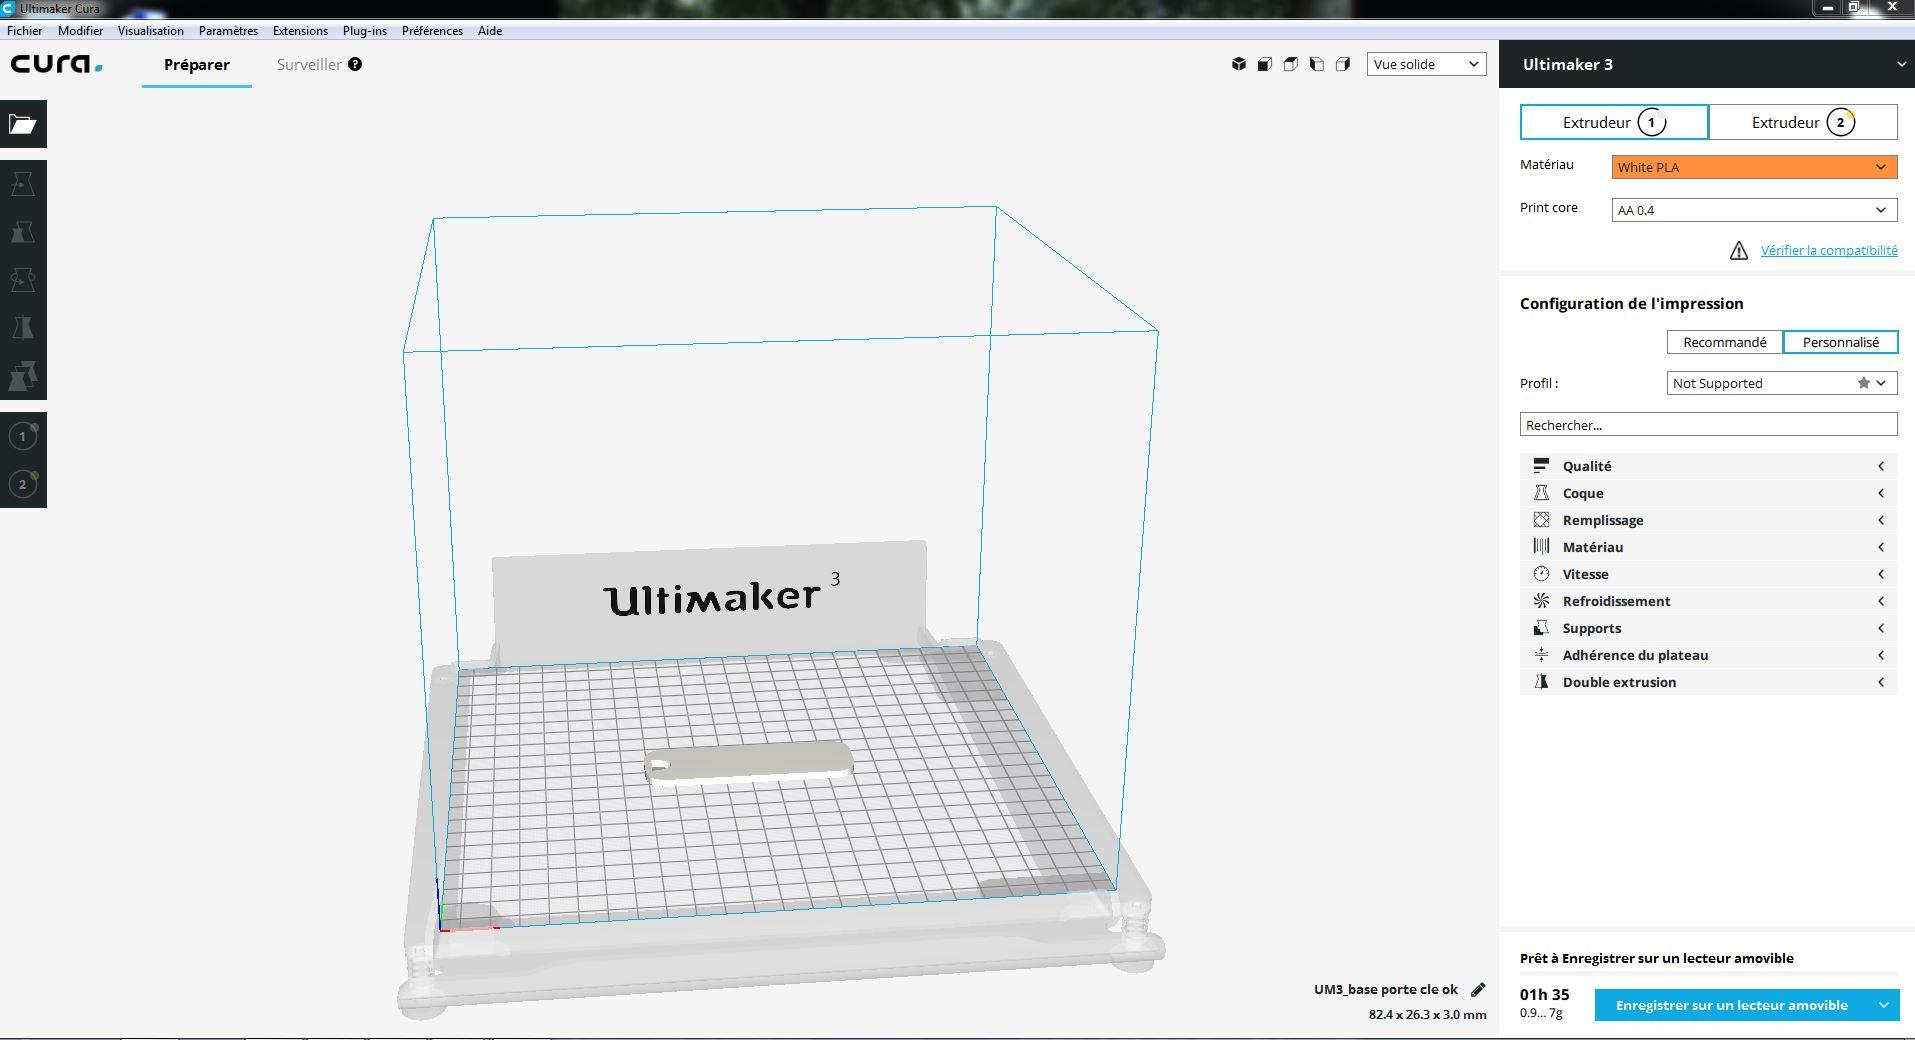This screenshot has width=1915, height=1040.
Task: Click the Remplissage category icon
Action: click(1541, 520)
